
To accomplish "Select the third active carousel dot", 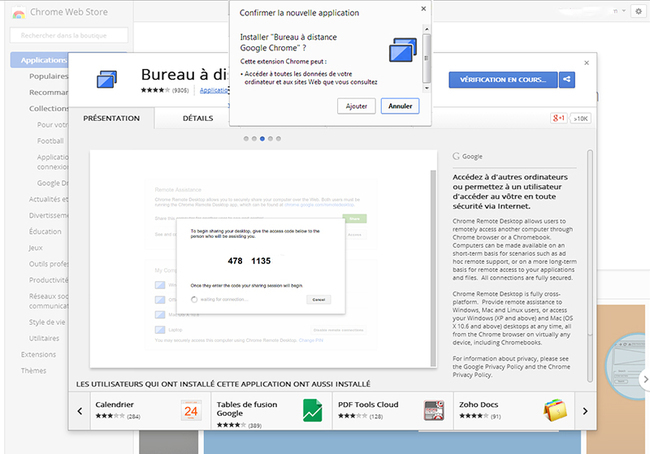I will point(262,139).
